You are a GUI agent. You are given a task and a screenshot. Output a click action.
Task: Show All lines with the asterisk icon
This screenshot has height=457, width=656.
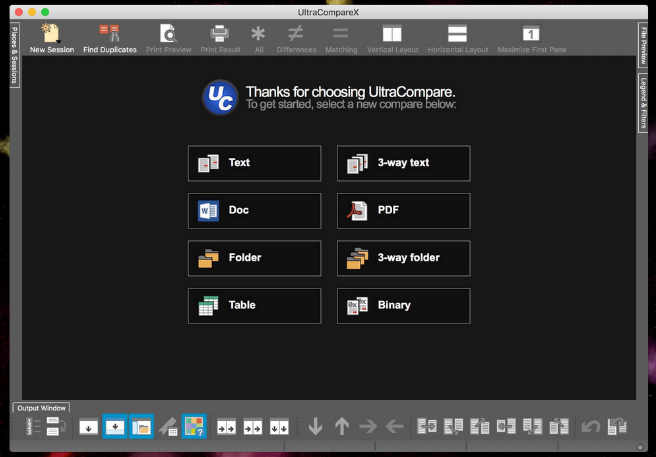[258, 33]
